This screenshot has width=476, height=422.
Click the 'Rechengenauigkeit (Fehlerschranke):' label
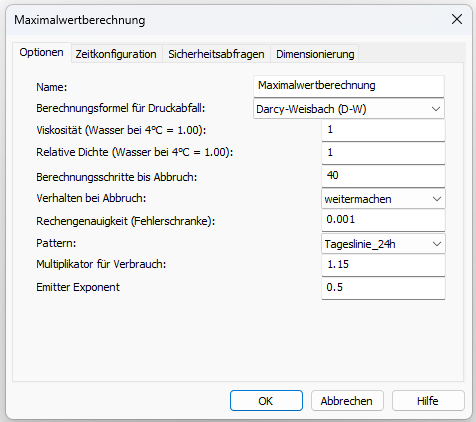(126, 221)
